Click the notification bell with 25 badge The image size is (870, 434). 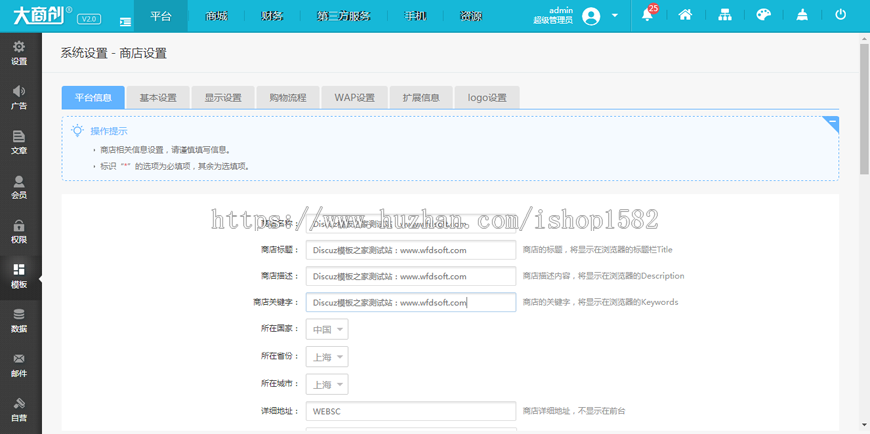click(x=648, y=15)
